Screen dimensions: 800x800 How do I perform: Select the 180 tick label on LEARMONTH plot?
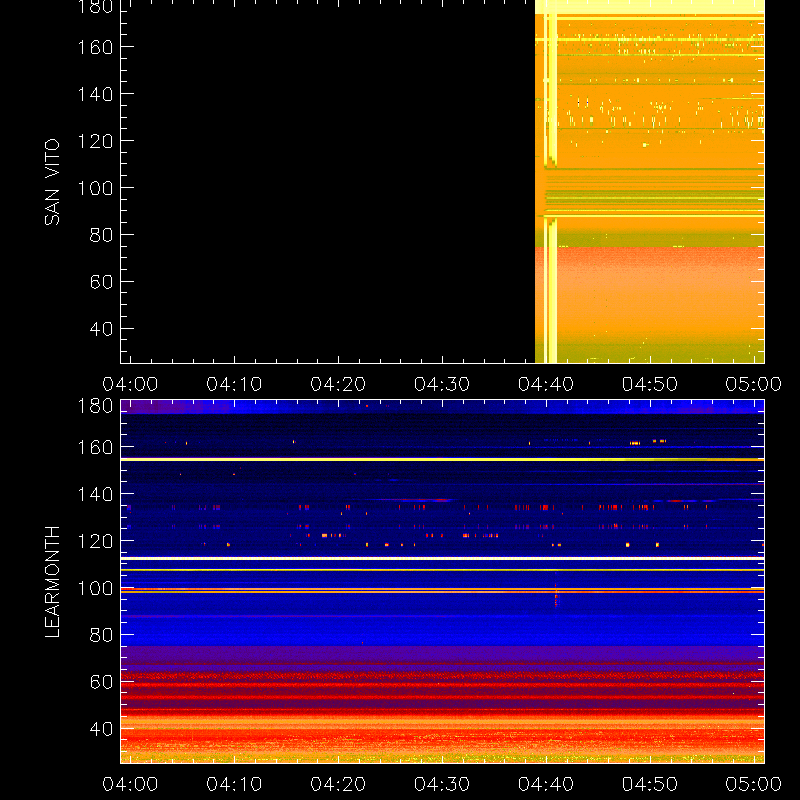click(95, 406)
